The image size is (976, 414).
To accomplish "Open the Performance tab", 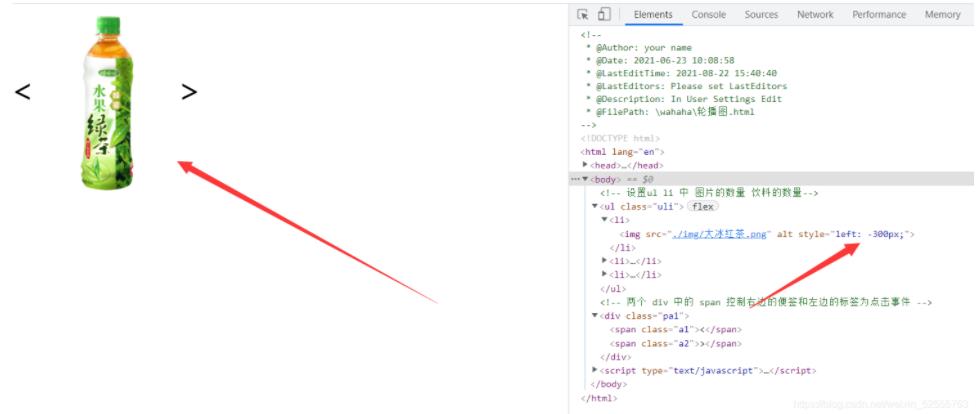I will (880, 15).
